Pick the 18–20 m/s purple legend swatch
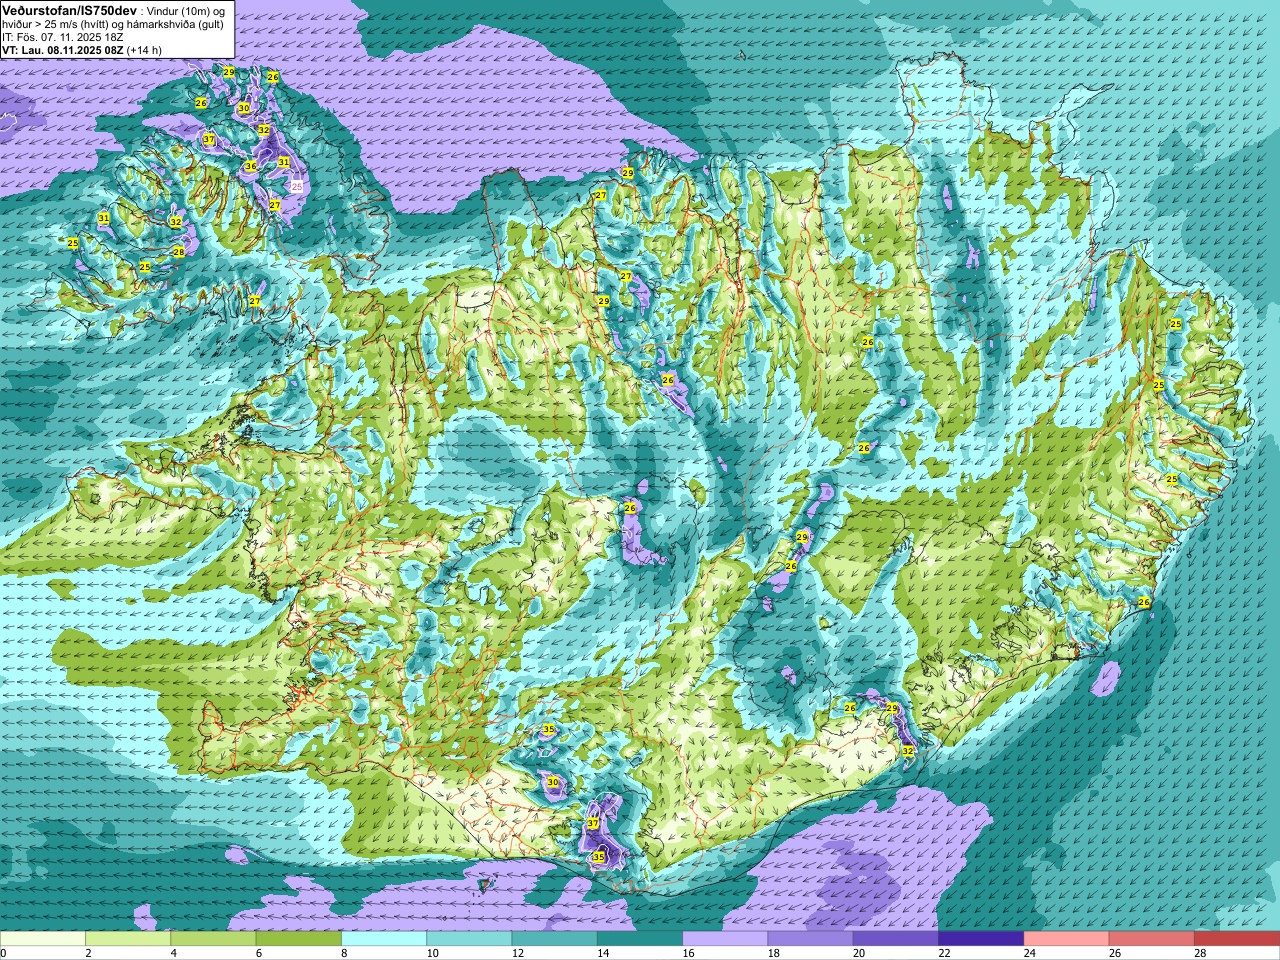The width and height of the screenshot is (1280, 960). click(811, 939)
